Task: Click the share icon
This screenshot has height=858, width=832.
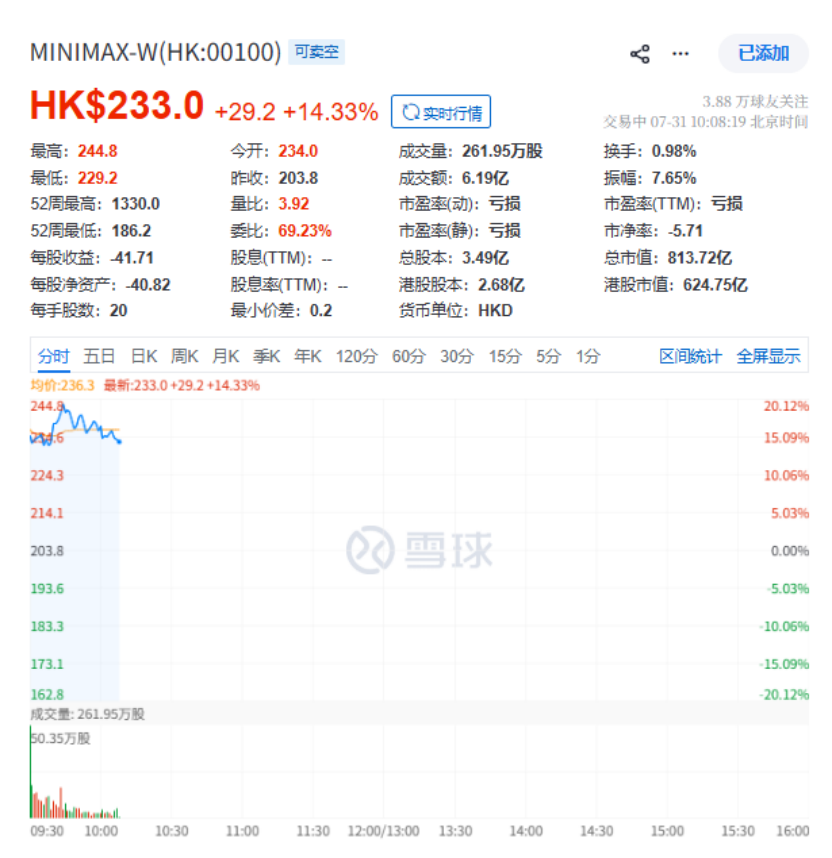Action: 639,54
